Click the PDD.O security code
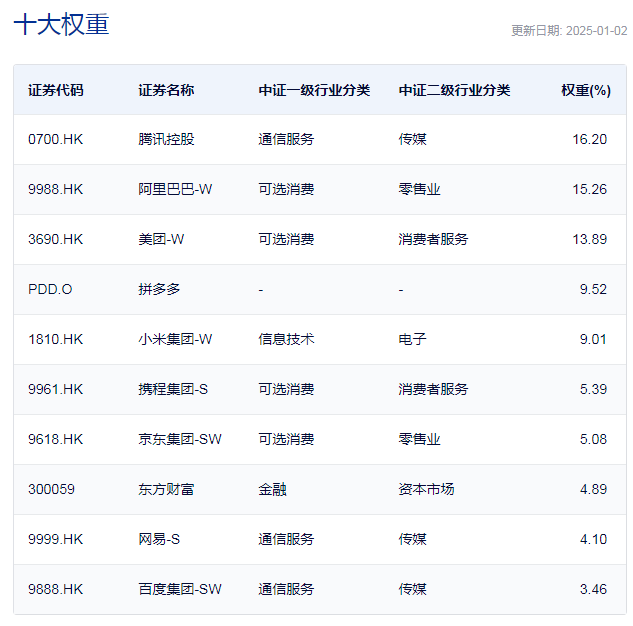 (x=50, y=289)
